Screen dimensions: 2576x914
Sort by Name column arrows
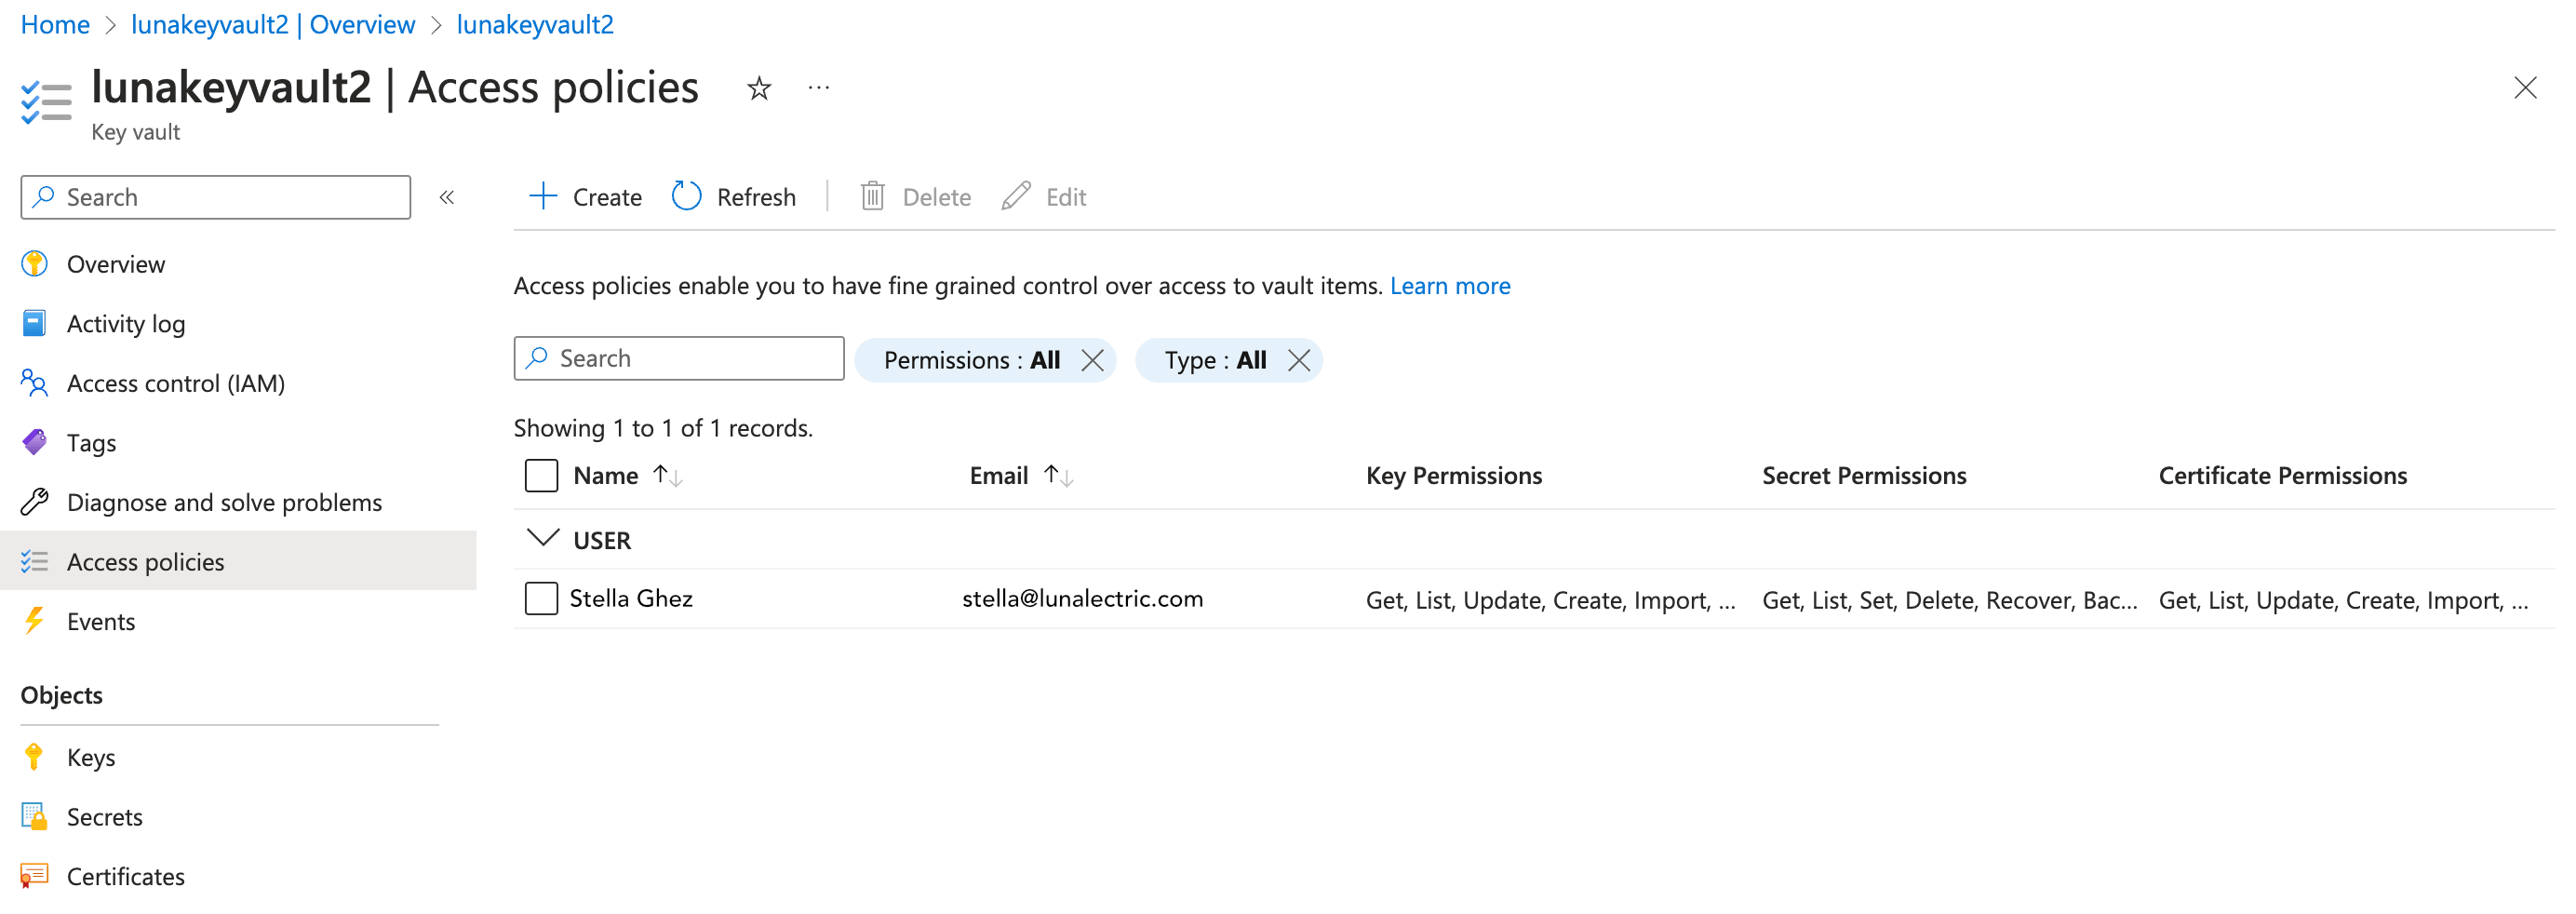pos(668,476)
